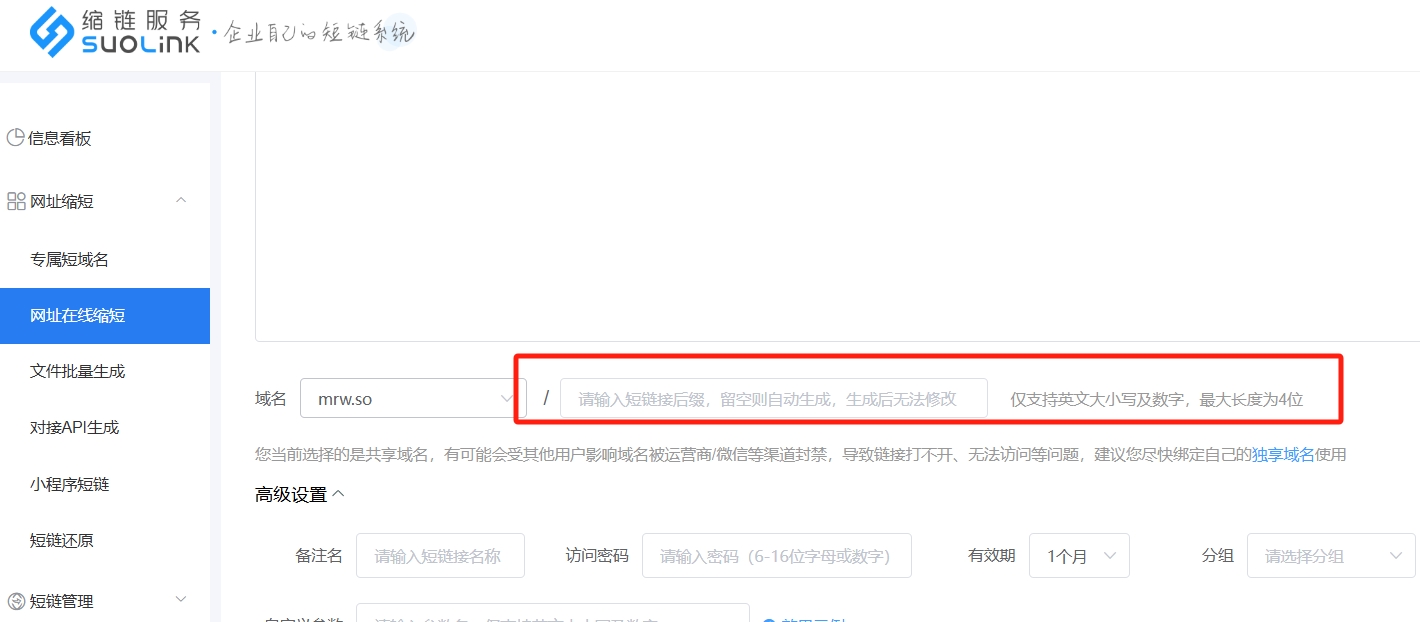Collapse the 网址缩短 menu chevron
Viewport: 1420px width, 622px height.
pos(181,200)
